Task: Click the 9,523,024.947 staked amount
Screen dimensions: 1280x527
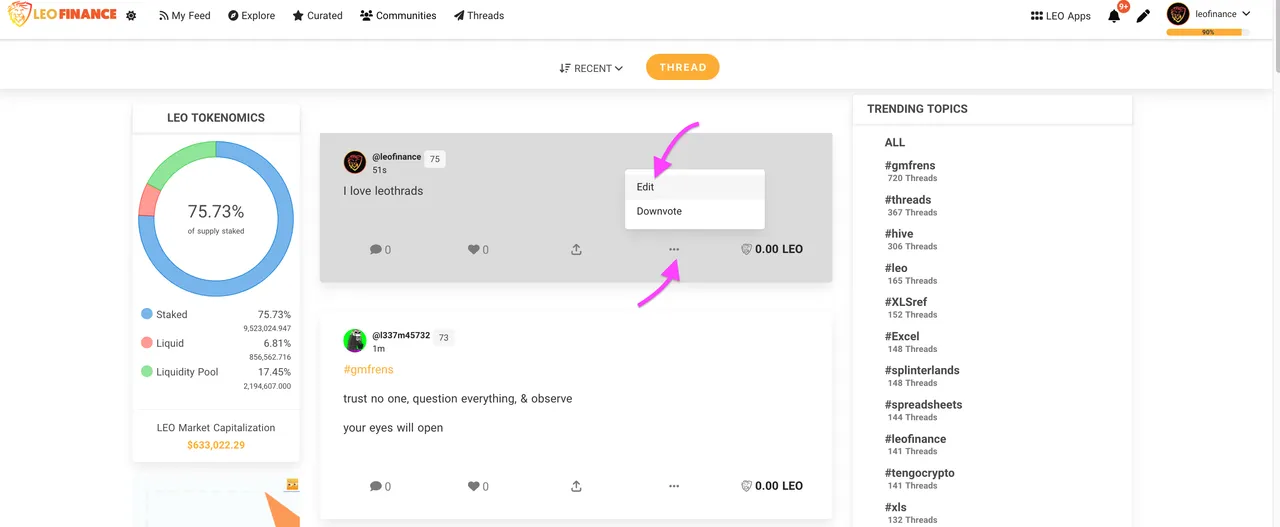Action: [267, 328]
